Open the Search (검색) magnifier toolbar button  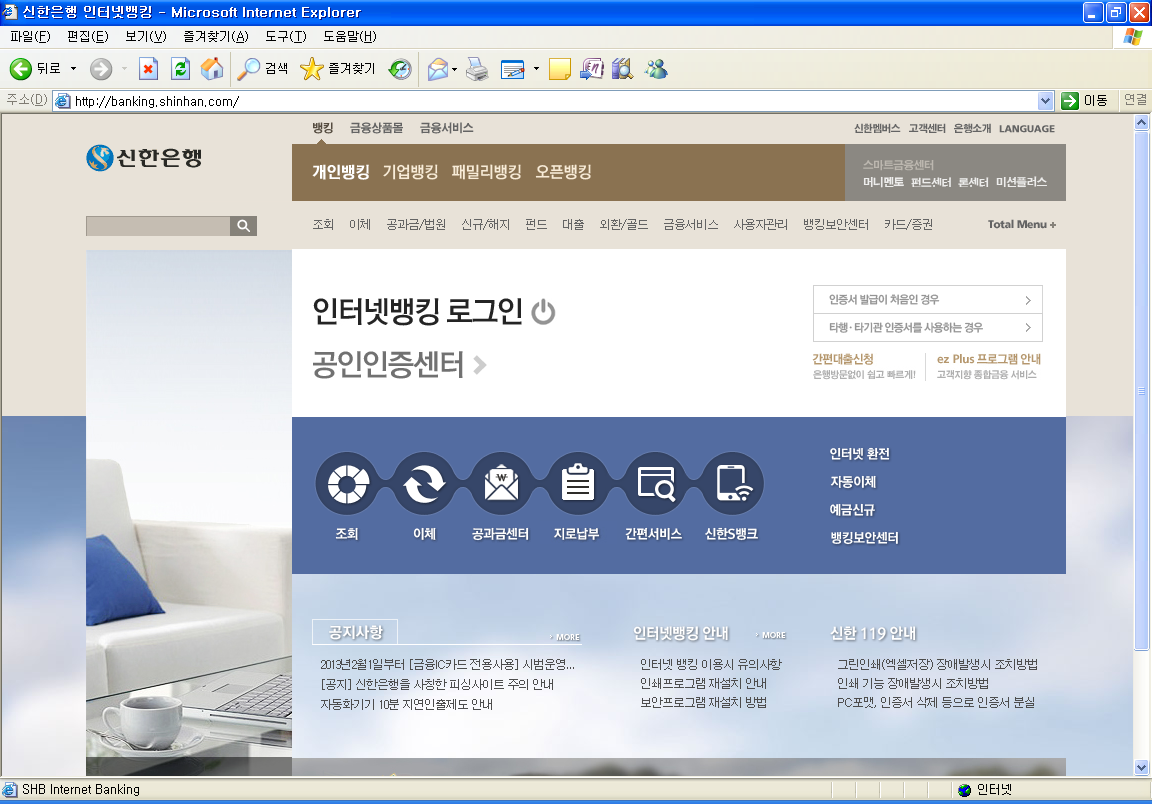point(262,69)
